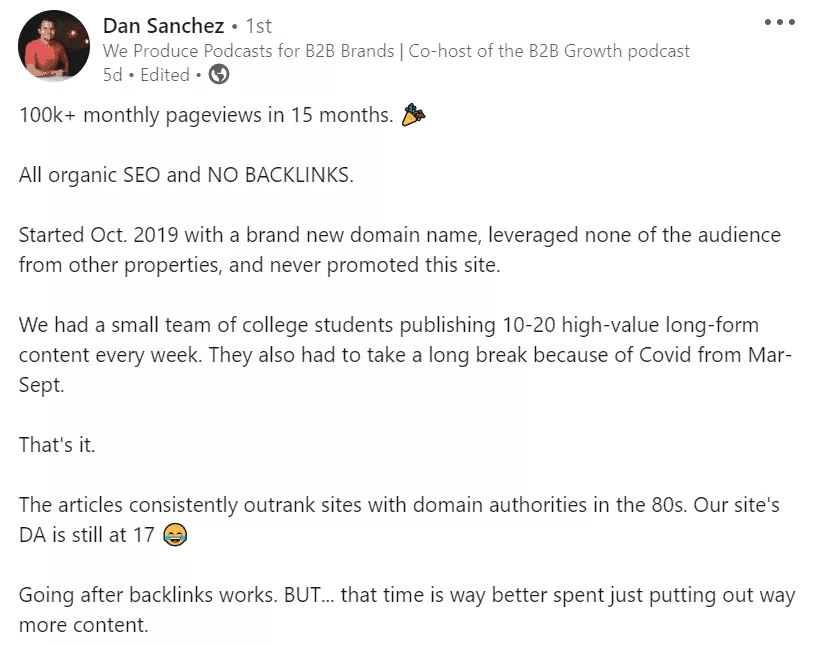This screenshot has height=646, width=817.
Task: Click the "Started Oct. 2019" paragraph
Action: click(x=400, y=250)
